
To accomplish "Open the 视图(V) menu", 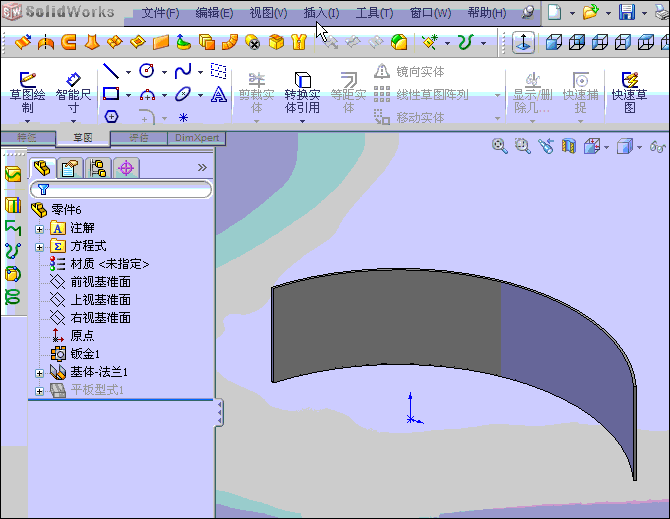I will [268, 13].
